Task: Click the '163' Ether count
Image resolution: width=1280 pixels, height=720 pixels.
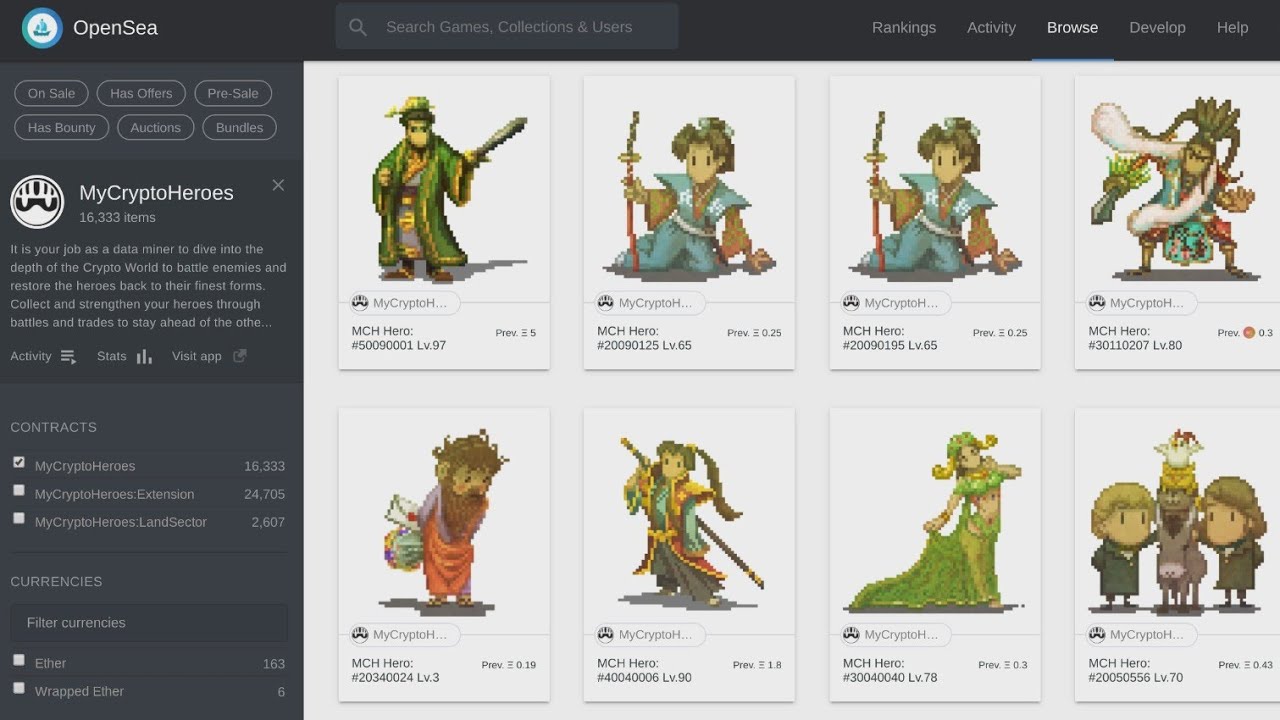Action: click(x=274, y=664)
